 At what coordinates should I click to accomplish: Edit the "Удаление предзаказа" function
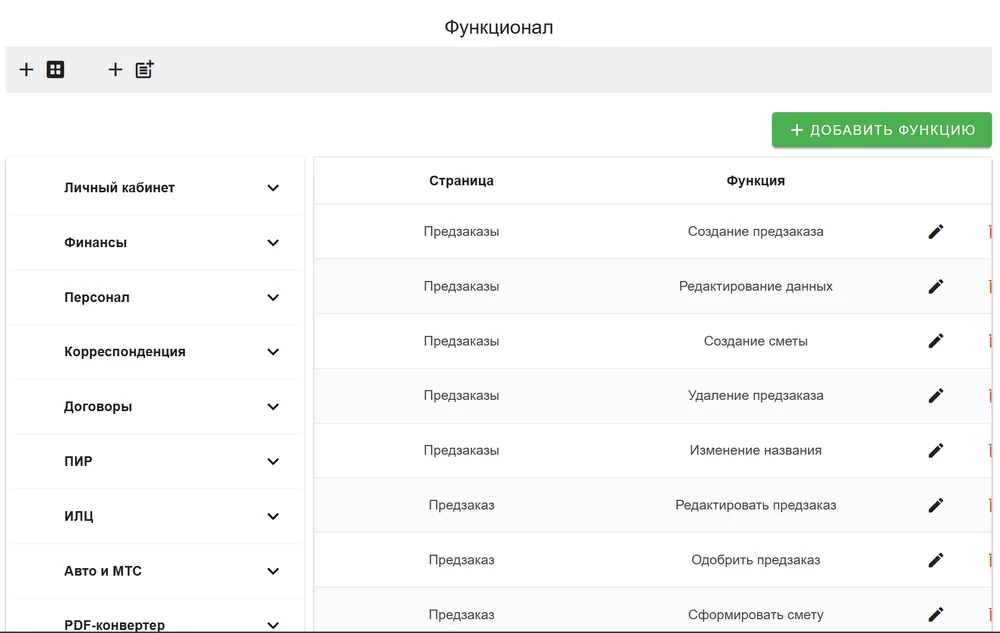click(936, 395)
